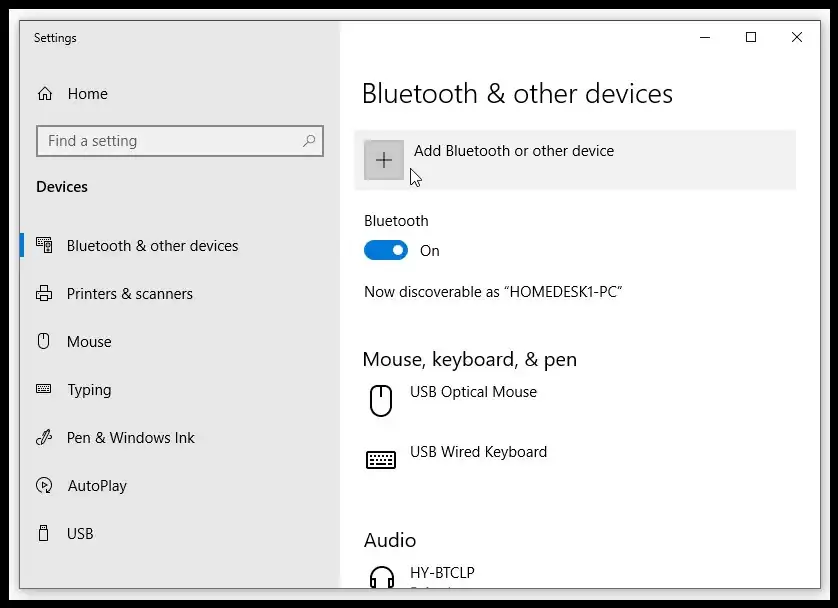Click the Find a setting search box
Screen dimensions: 838x608
[170, 141]
